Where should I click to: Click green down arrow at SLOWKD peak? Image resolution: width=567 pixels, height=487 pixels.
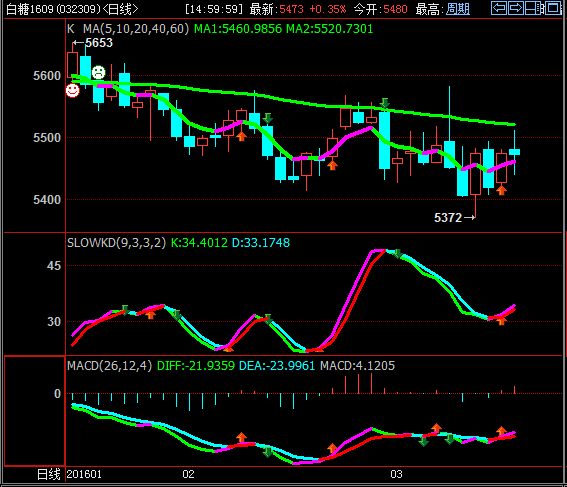click(x=397, y=253)
